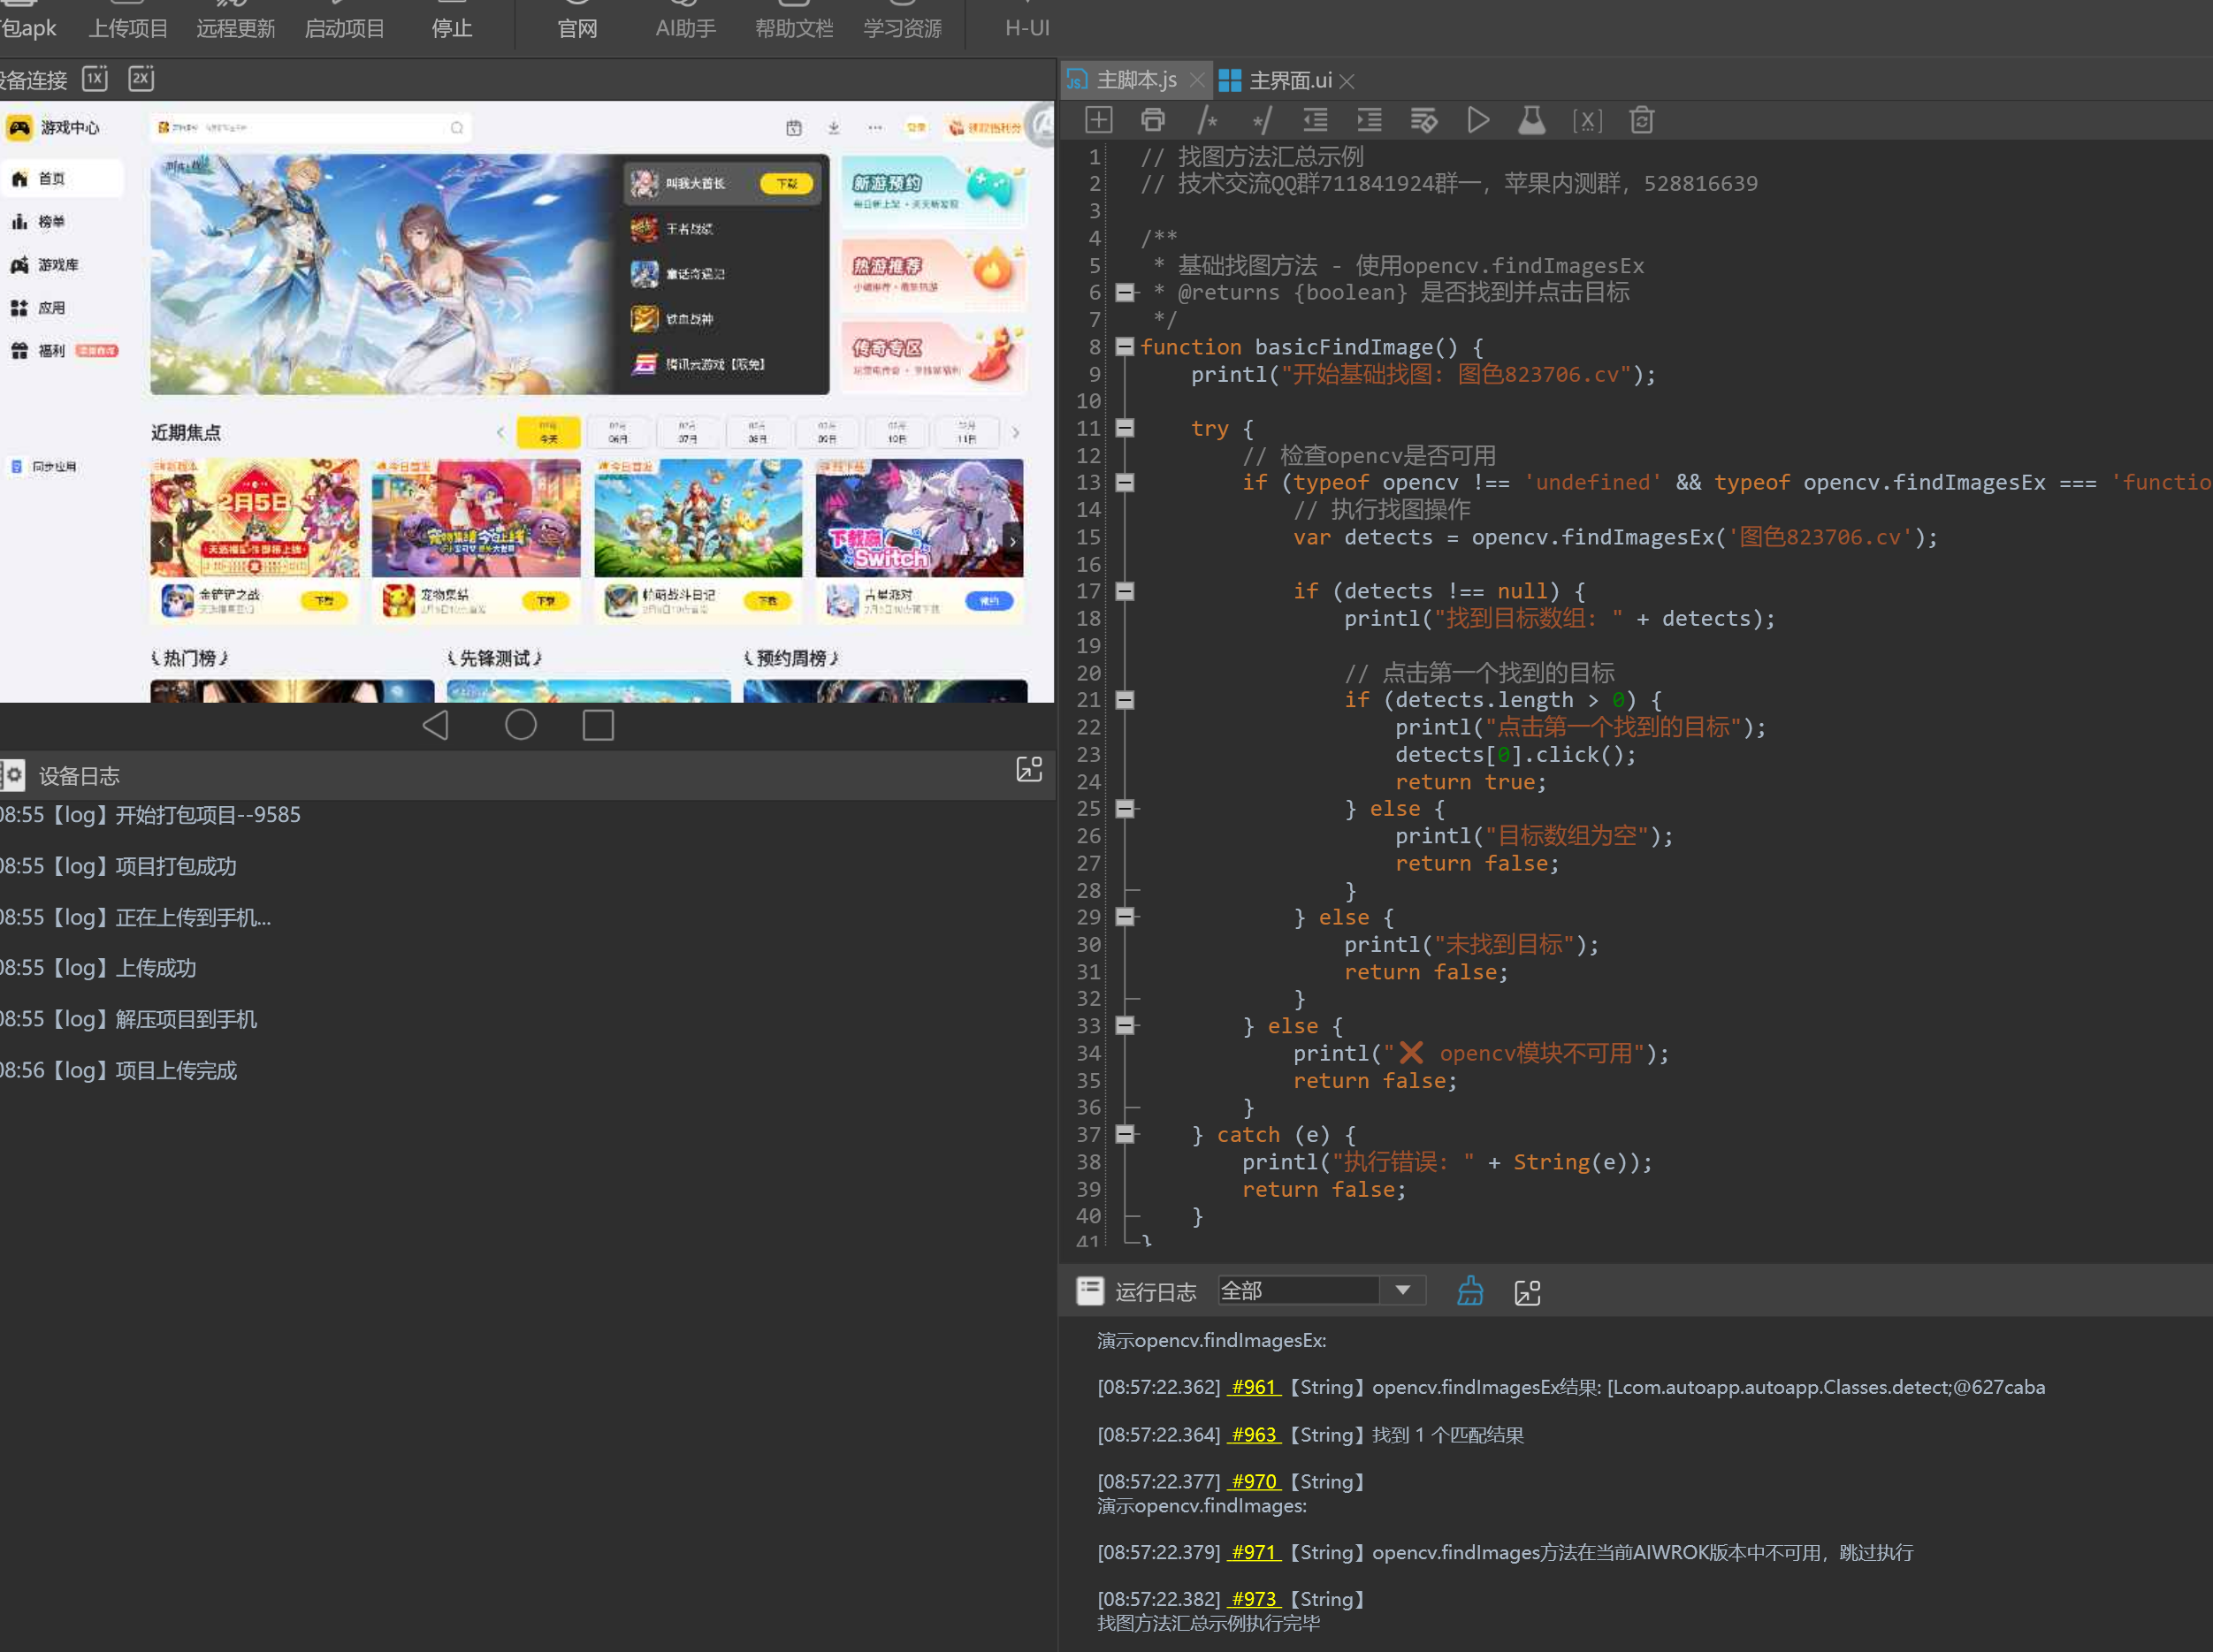
Task: Collapse the try block at line 11
Action: tap(1125, 428)
